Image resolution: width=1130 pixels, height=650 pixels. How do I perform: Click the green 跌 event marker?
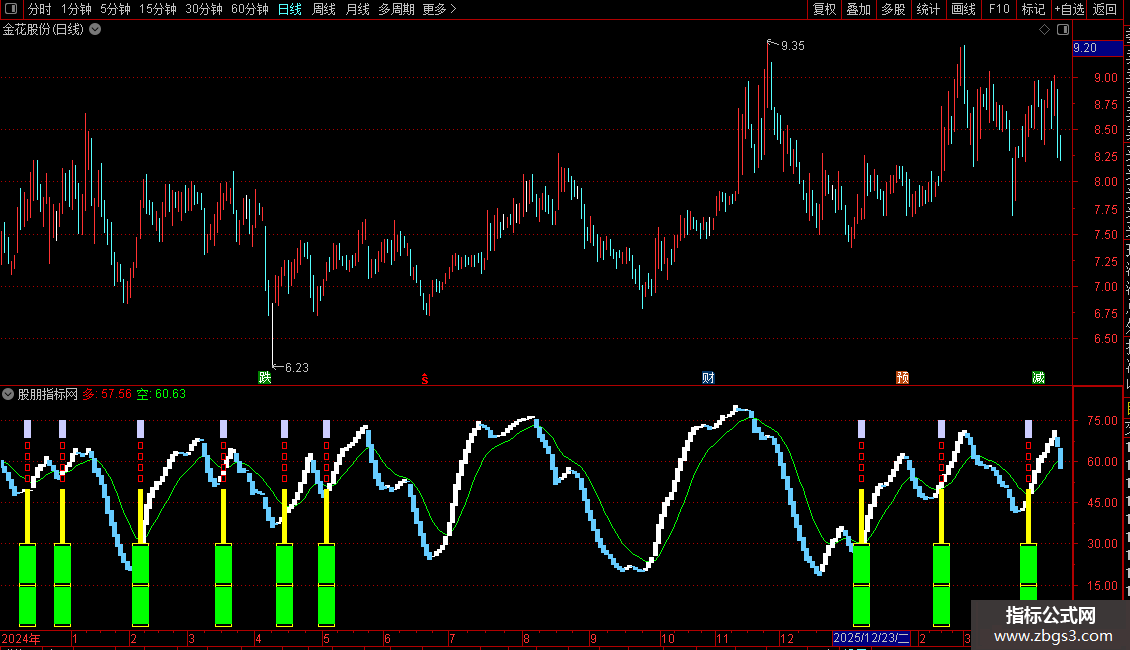[264, 377]
